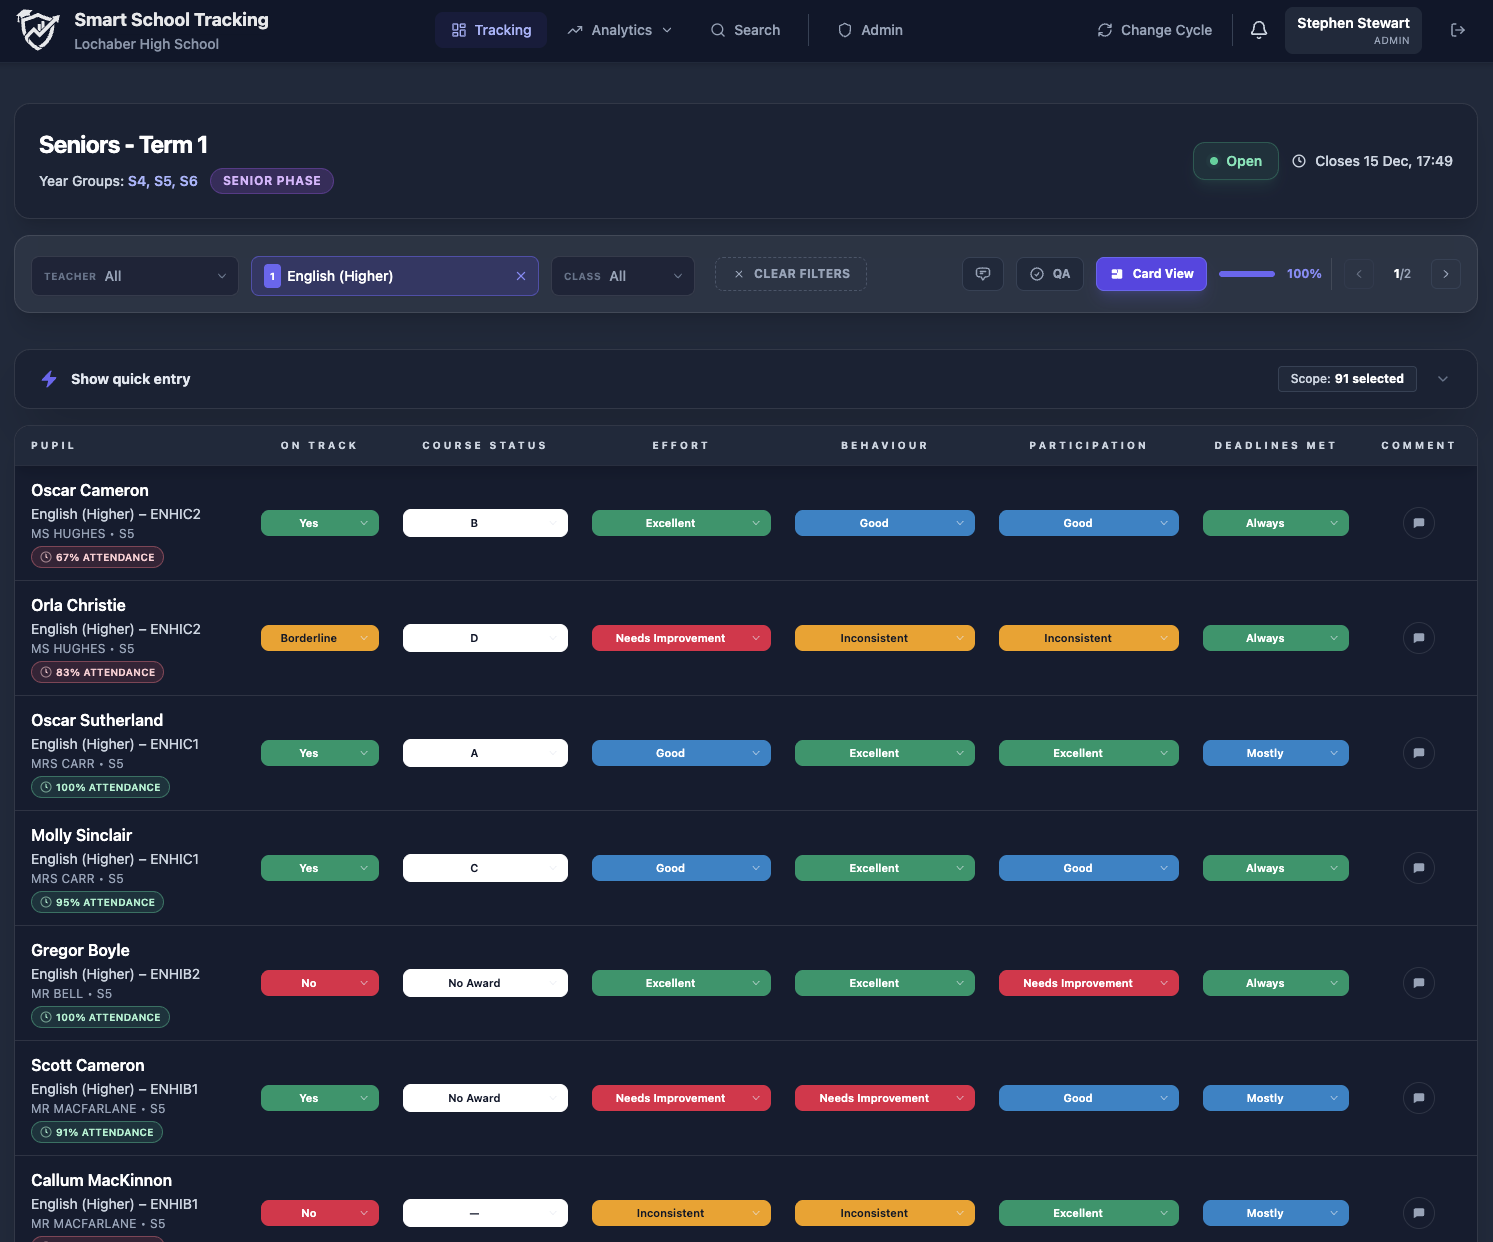Toggle QA mode
Screen dimensions: 1493x1242
click(x=1049, y=273)
